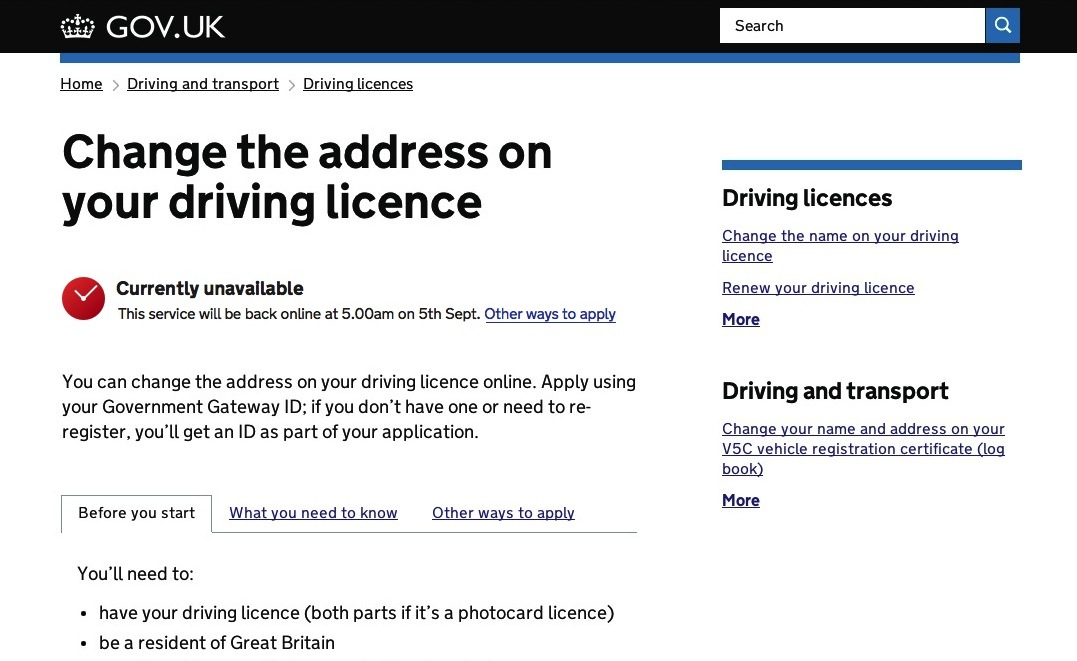Screen dimensions: 1077x661
Task: Click the magnifying glass search button
Action: click(1002, 25)
